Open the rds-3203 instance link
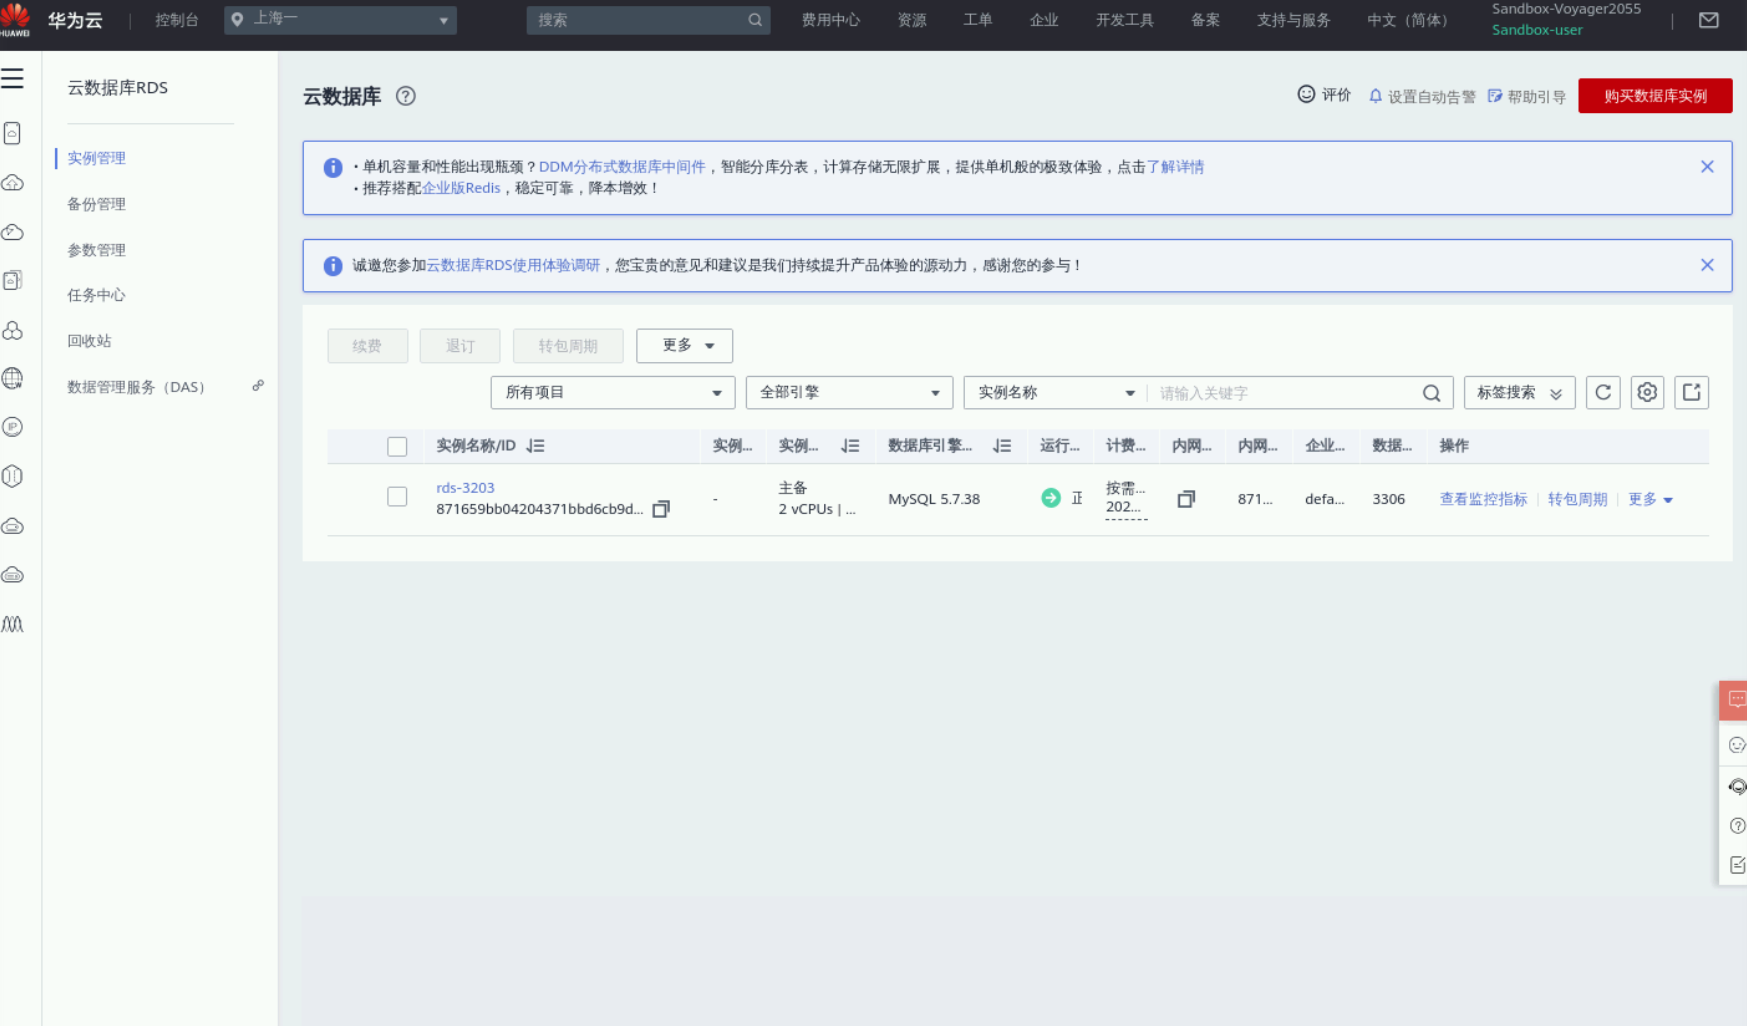Screen dimensions: 1747x1026 tap(465, 488)
